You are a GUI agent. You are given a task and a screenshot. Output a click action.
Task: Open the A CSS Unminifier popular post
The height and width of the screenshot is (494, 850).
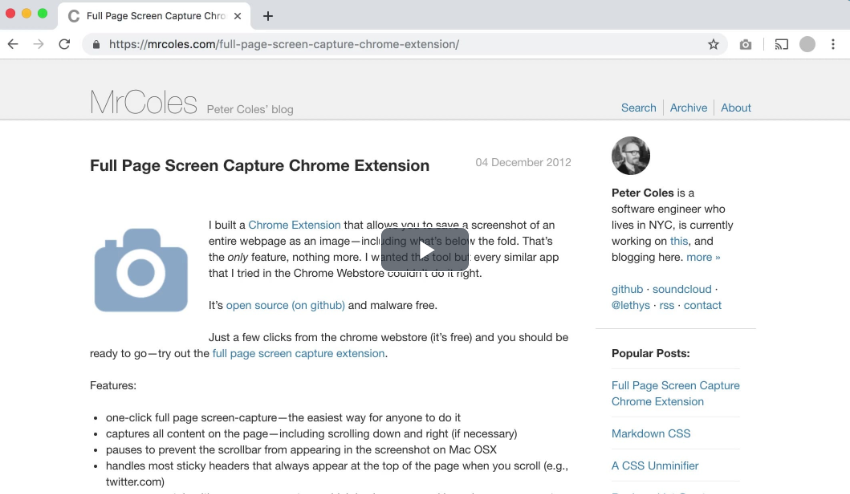click(655, 466)
